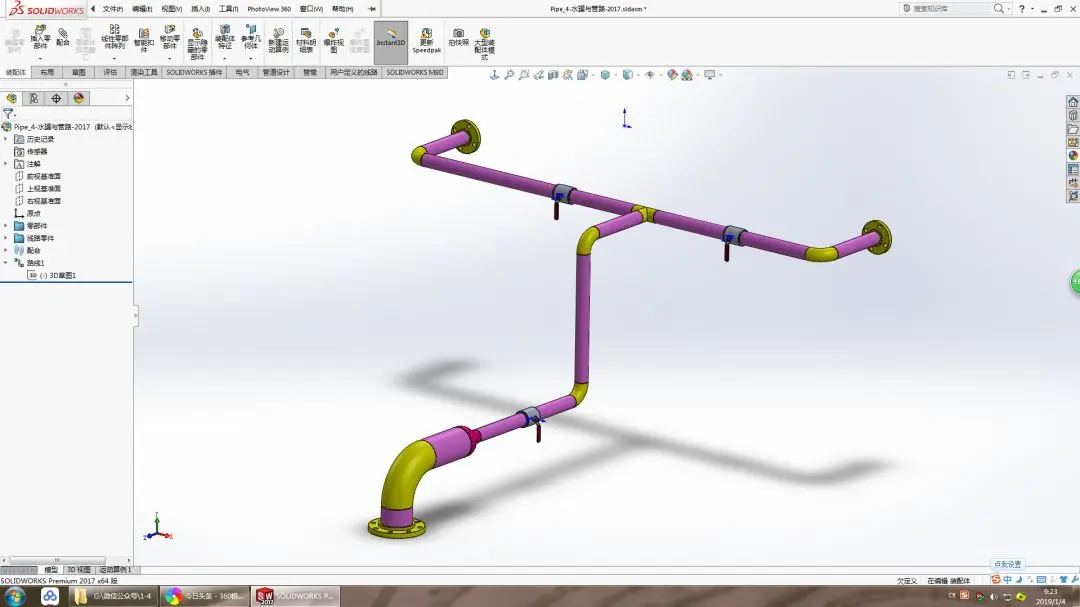The image size is (1080, 607).
Task: Switch to the PropertyManager tab
Action: point(34,99)
